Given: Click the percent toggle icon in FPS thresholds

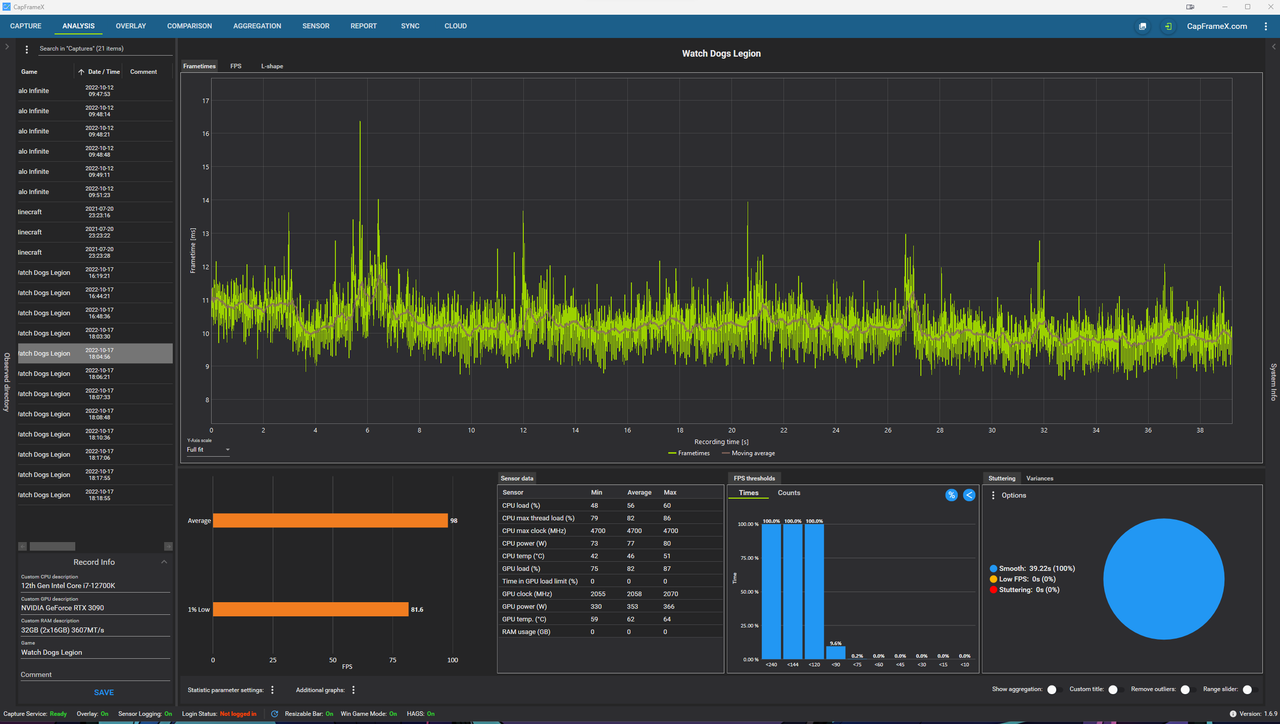Looking at the screenshot, I should (x=951, y=495).
